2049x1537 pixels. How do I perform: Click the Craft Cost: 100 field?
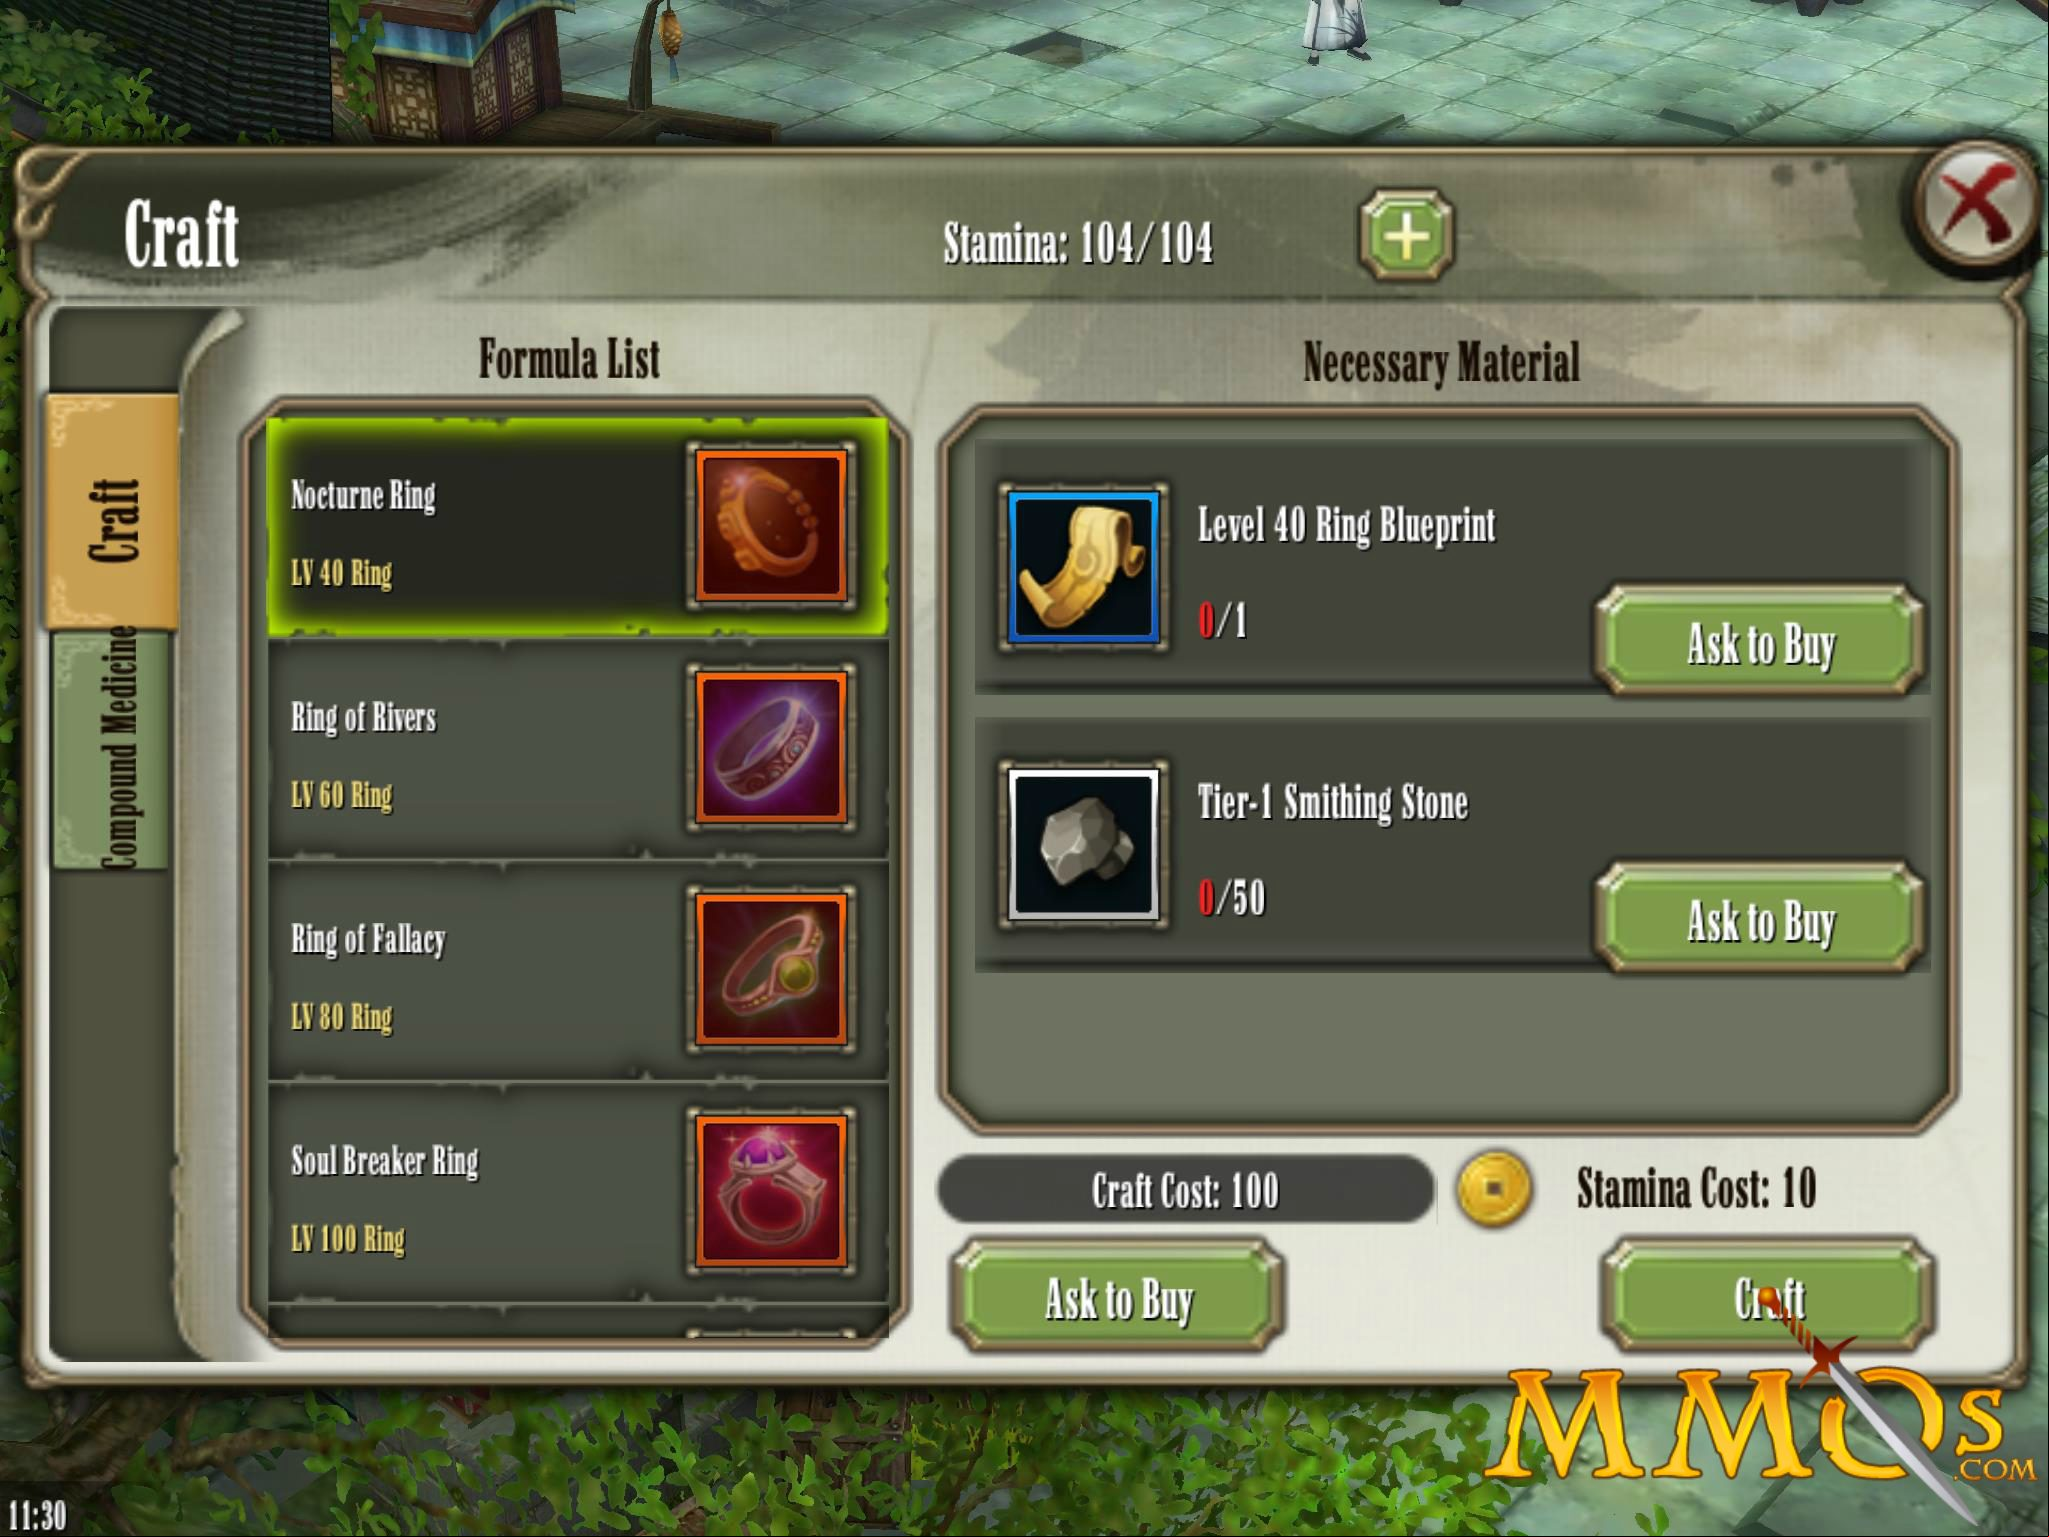[x=1185, y=1189]
